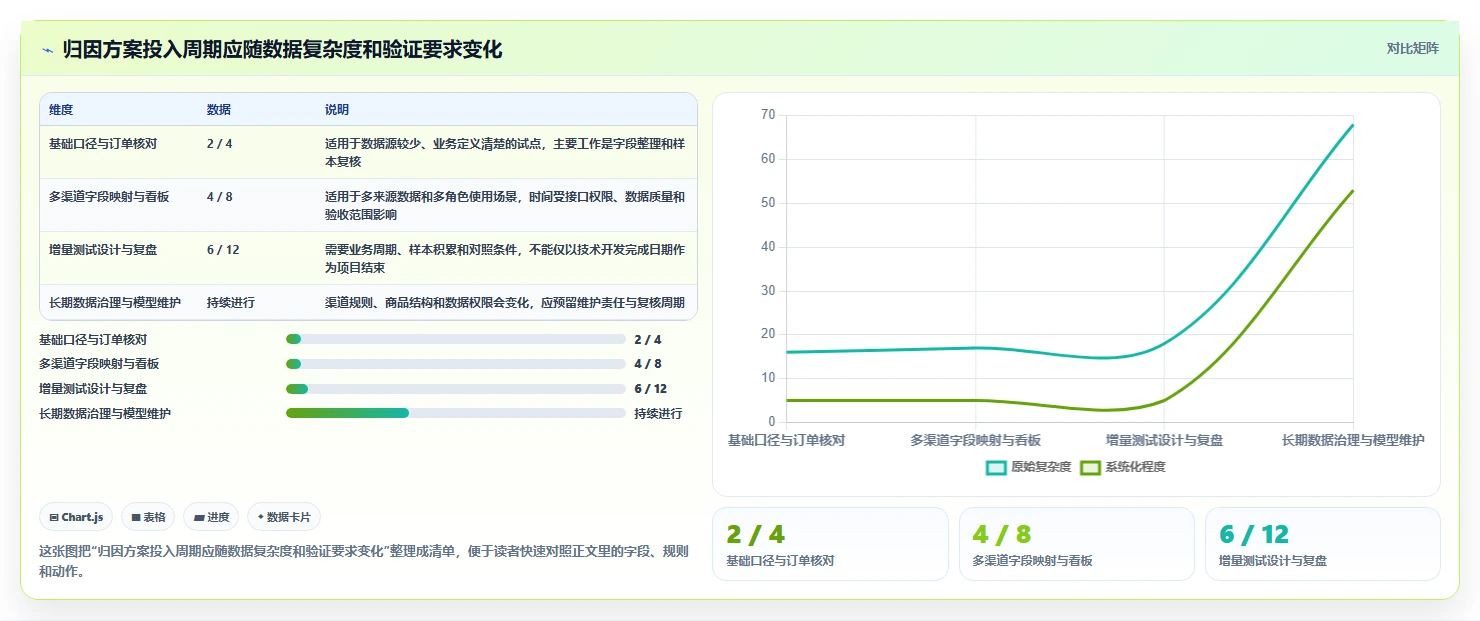The width and height of the screenshot is (1480, 621).
Task: Click the 系统化程度 legend text
Action: 1135,467
